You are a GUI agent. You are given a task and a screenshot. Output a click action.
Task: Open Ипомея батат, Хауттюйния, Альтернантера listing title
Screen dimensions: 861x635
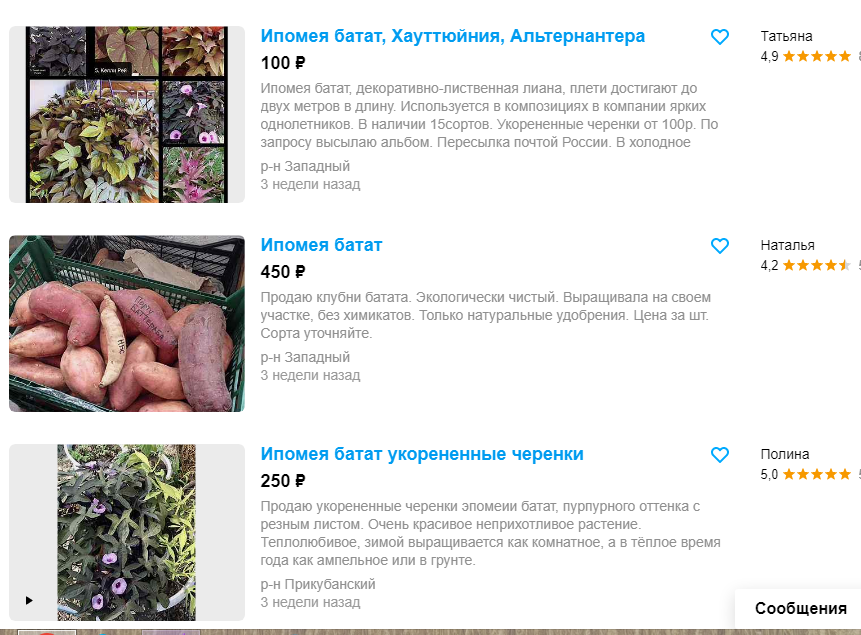point(452,36)
